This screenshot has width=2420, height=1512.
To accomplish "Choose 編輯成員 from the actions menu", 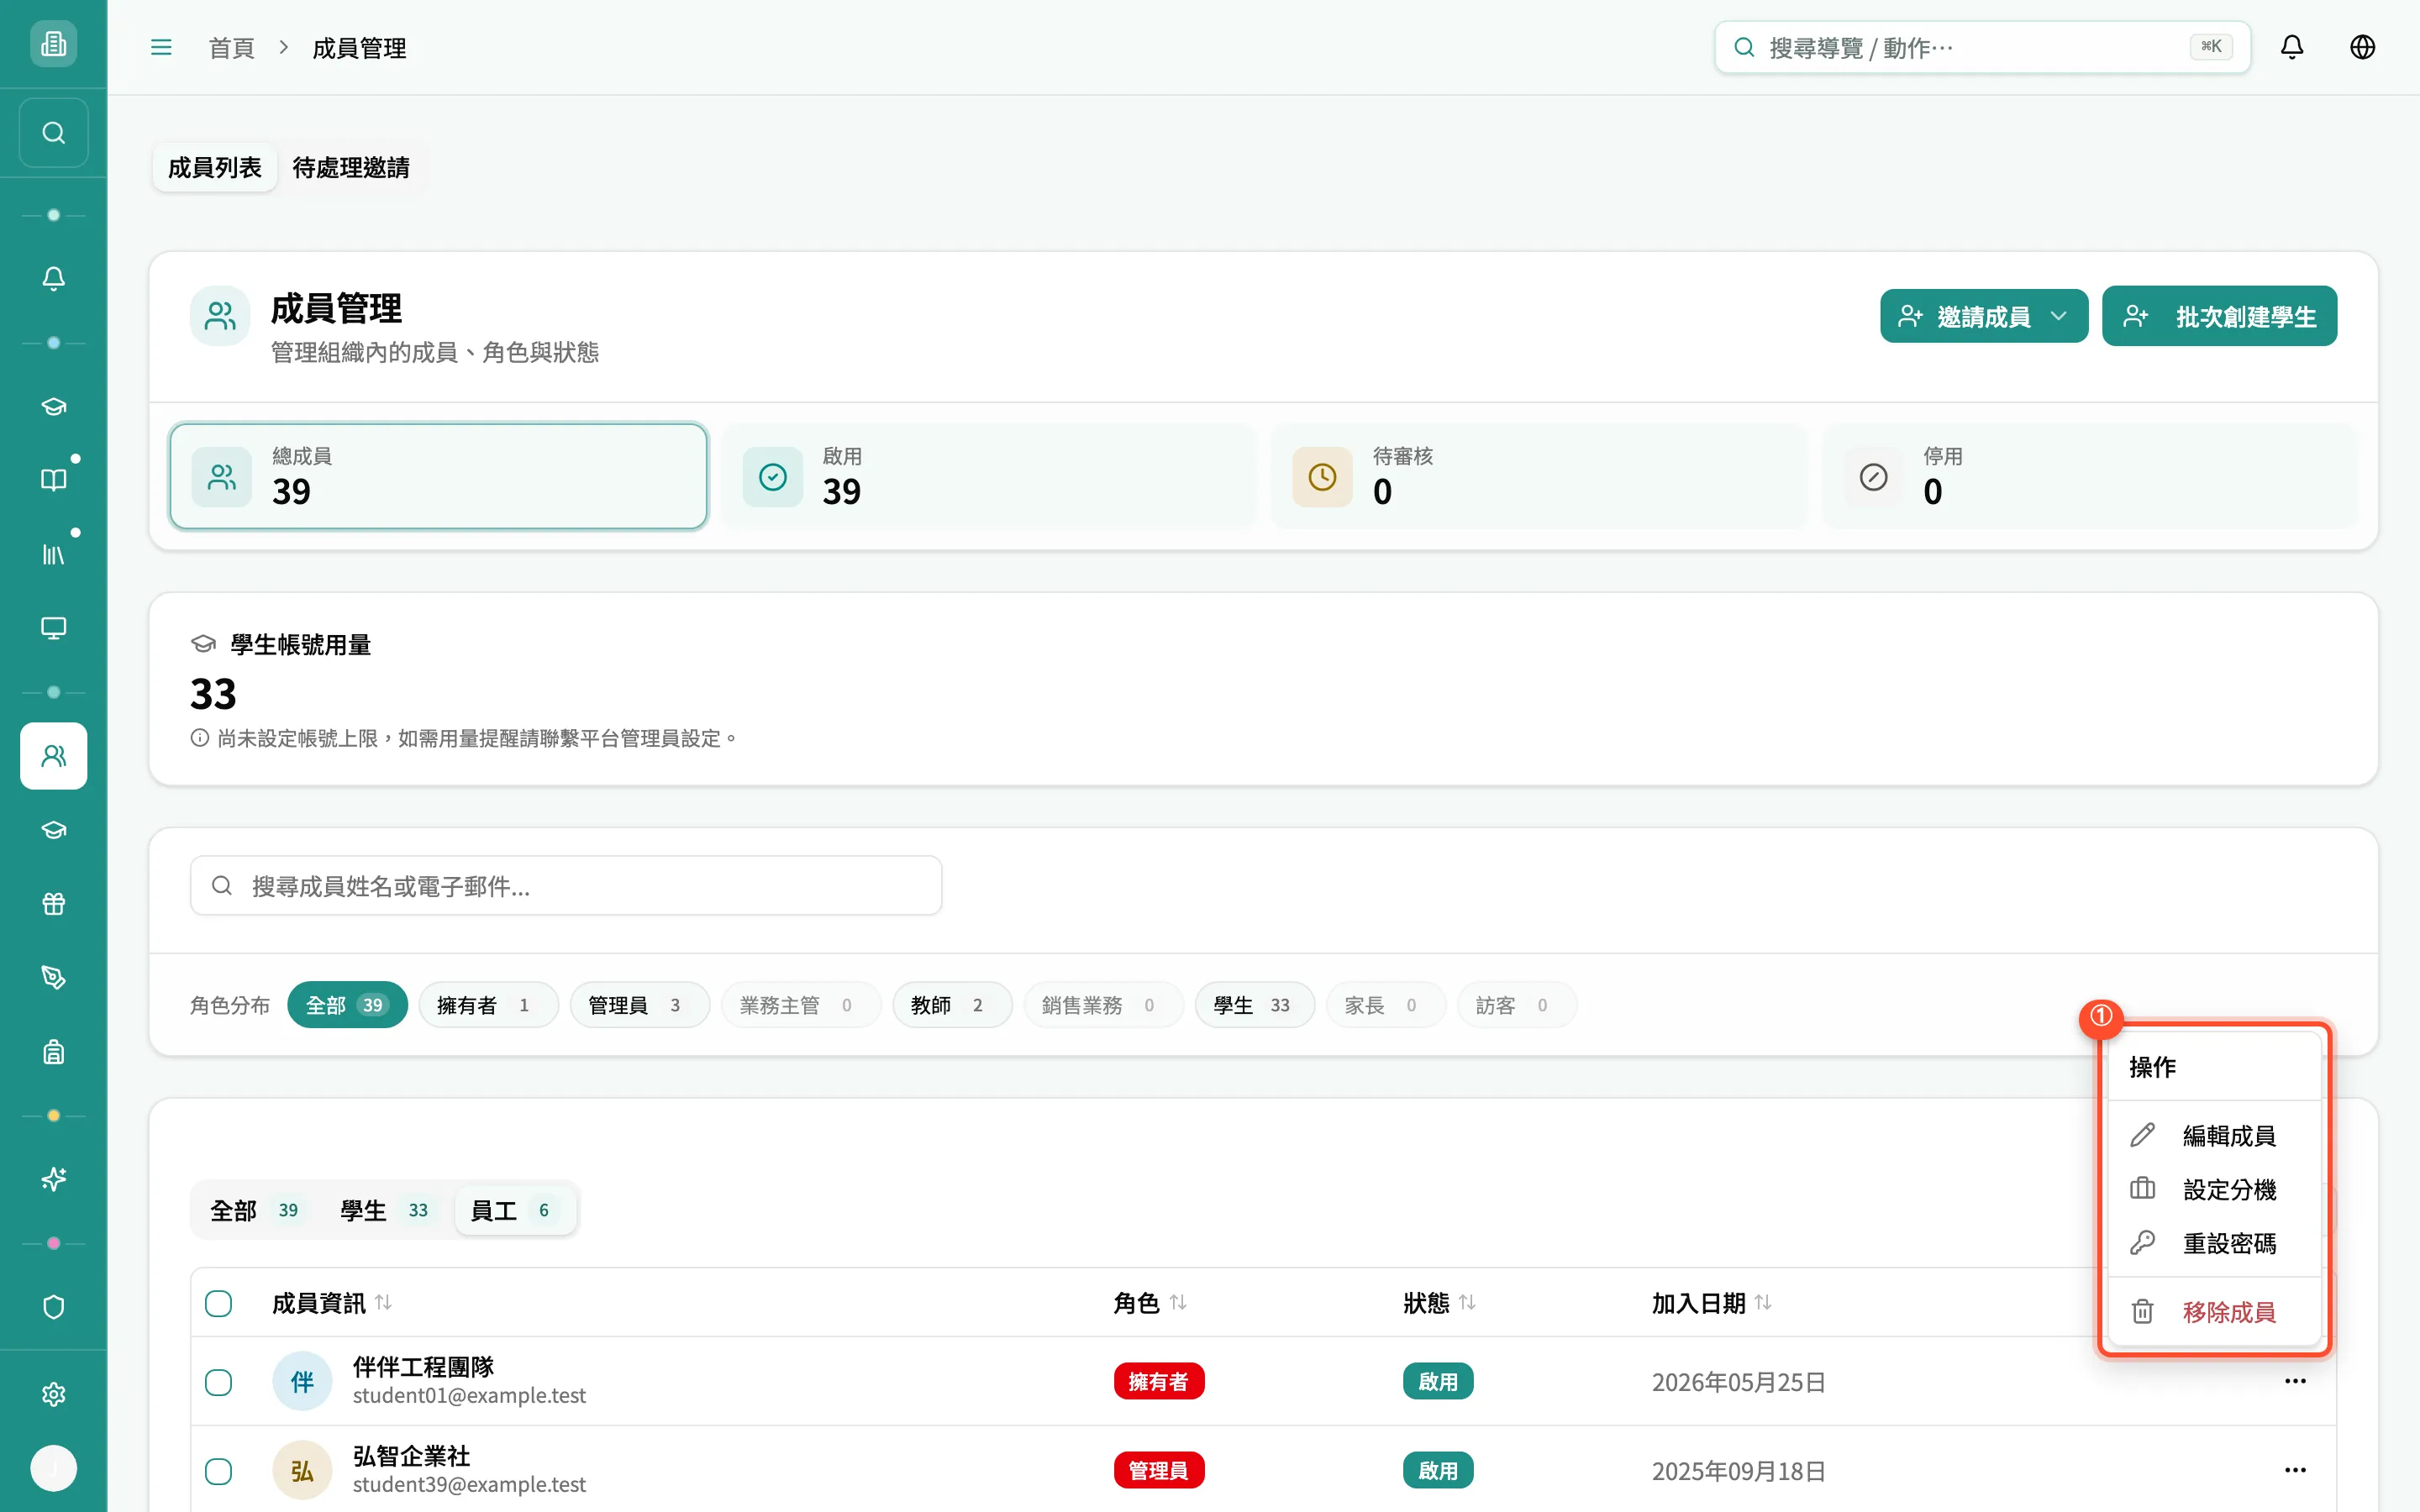I will (2213, 1135).
